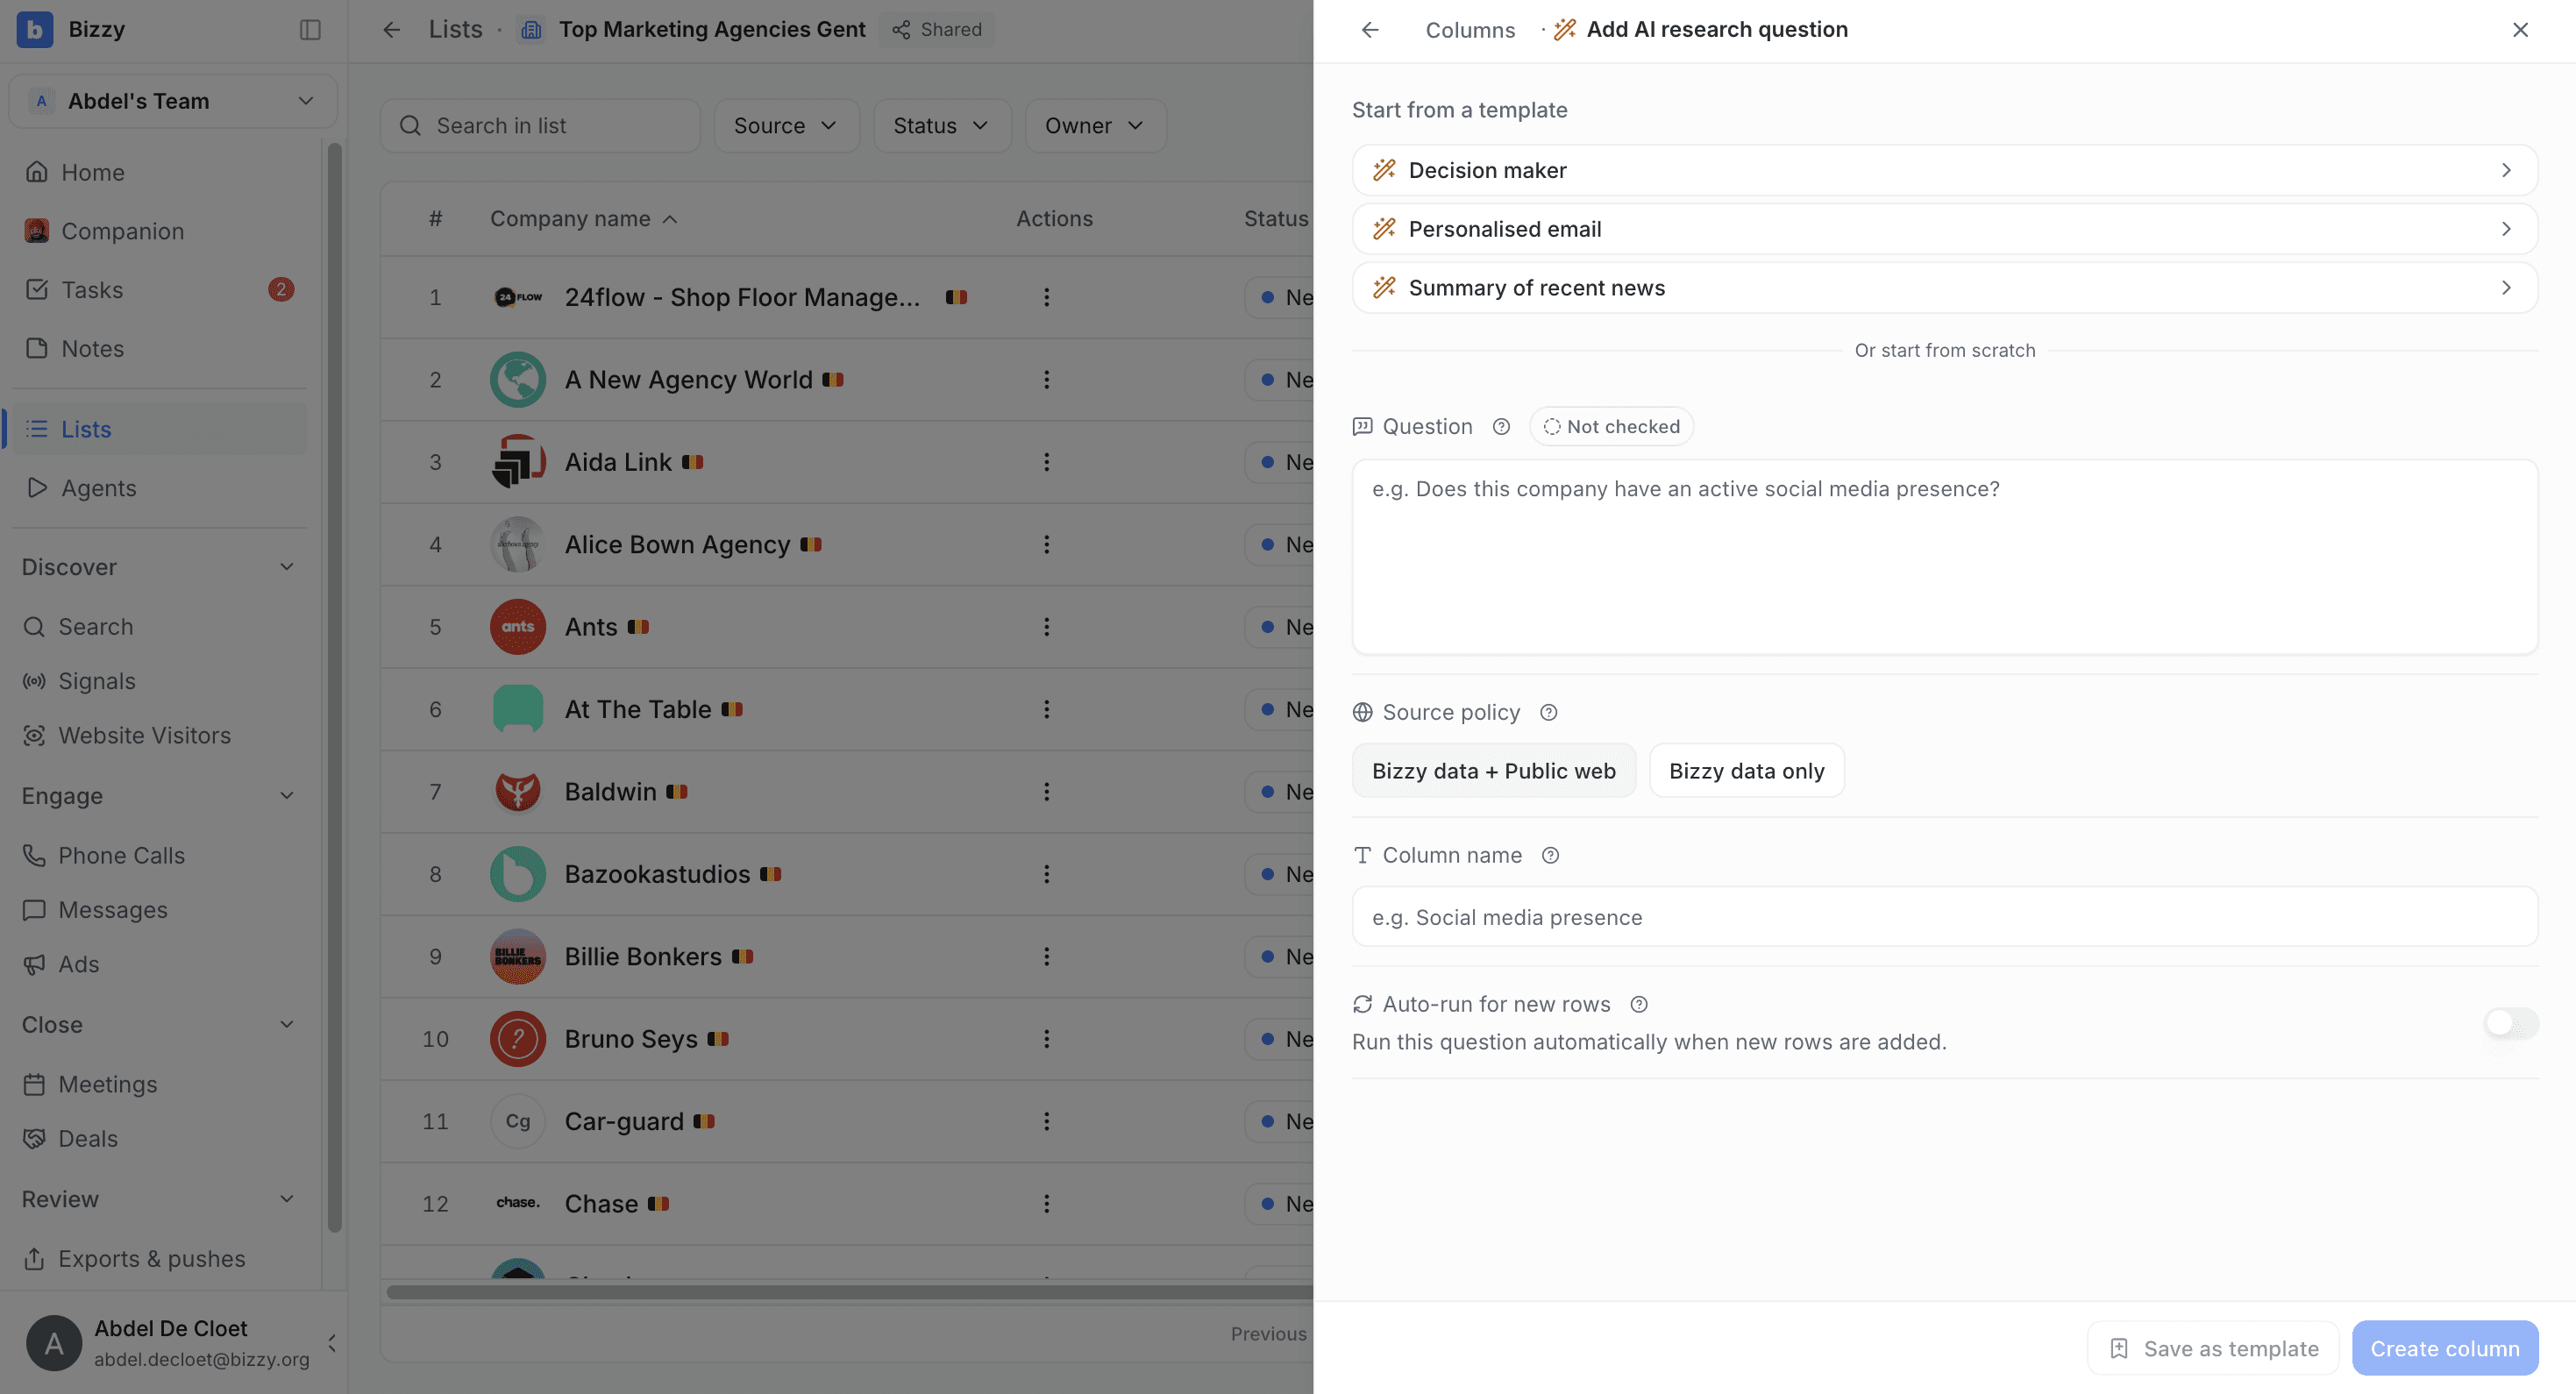Open the Source filter dropdown

786,126
